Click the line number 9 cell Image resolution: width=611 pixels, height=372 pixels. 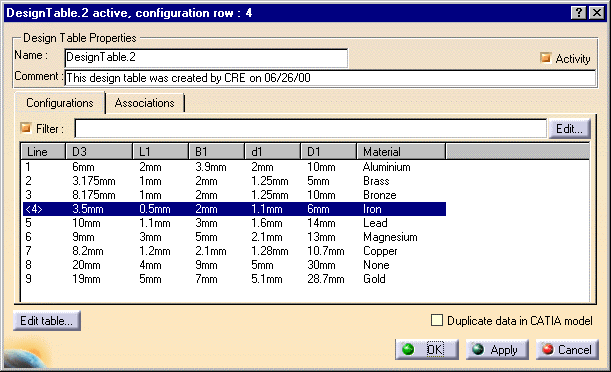point(28,279)
